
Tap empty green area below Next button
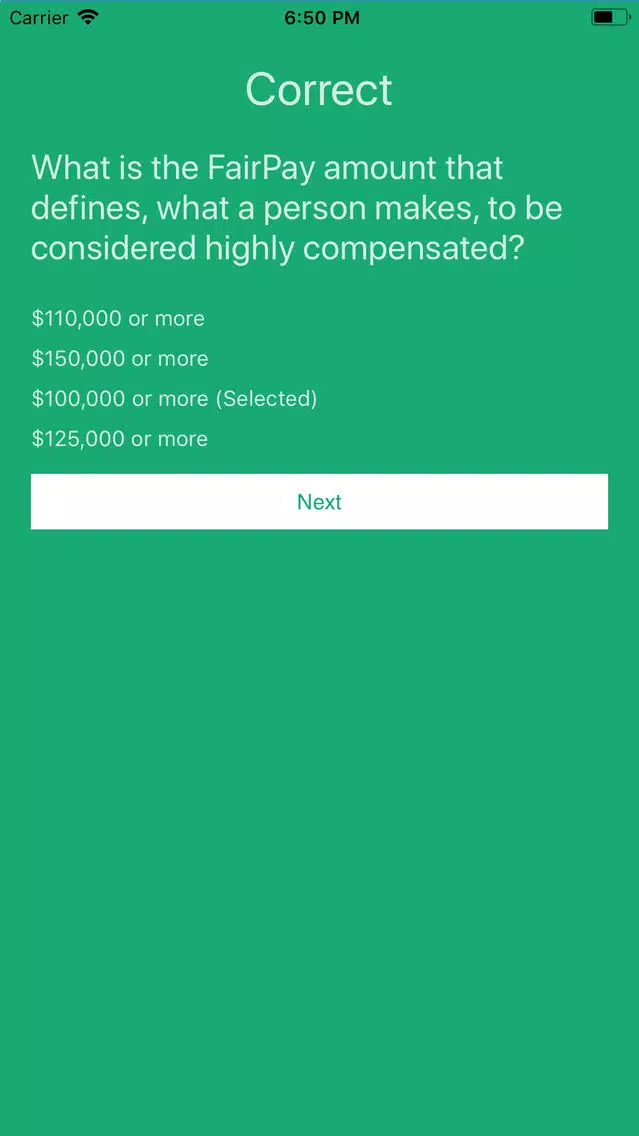pyautogui.click(x=319, y=800)
